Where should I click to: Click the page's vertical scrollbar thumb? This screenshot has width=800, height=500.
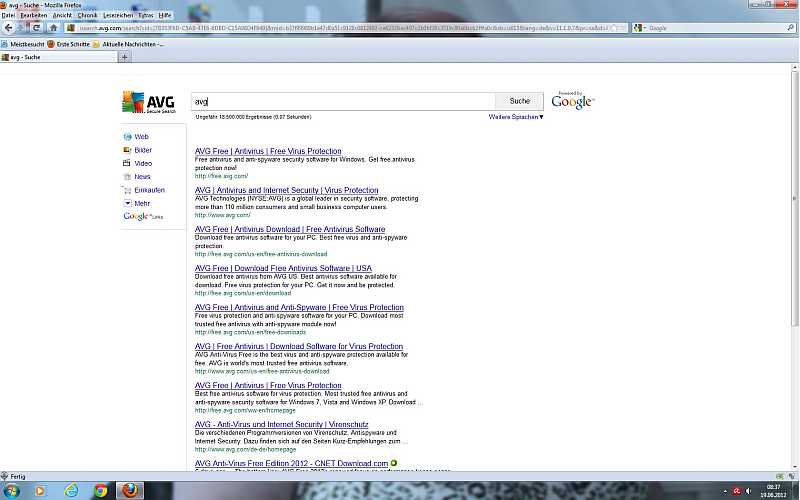click(794, 199)
